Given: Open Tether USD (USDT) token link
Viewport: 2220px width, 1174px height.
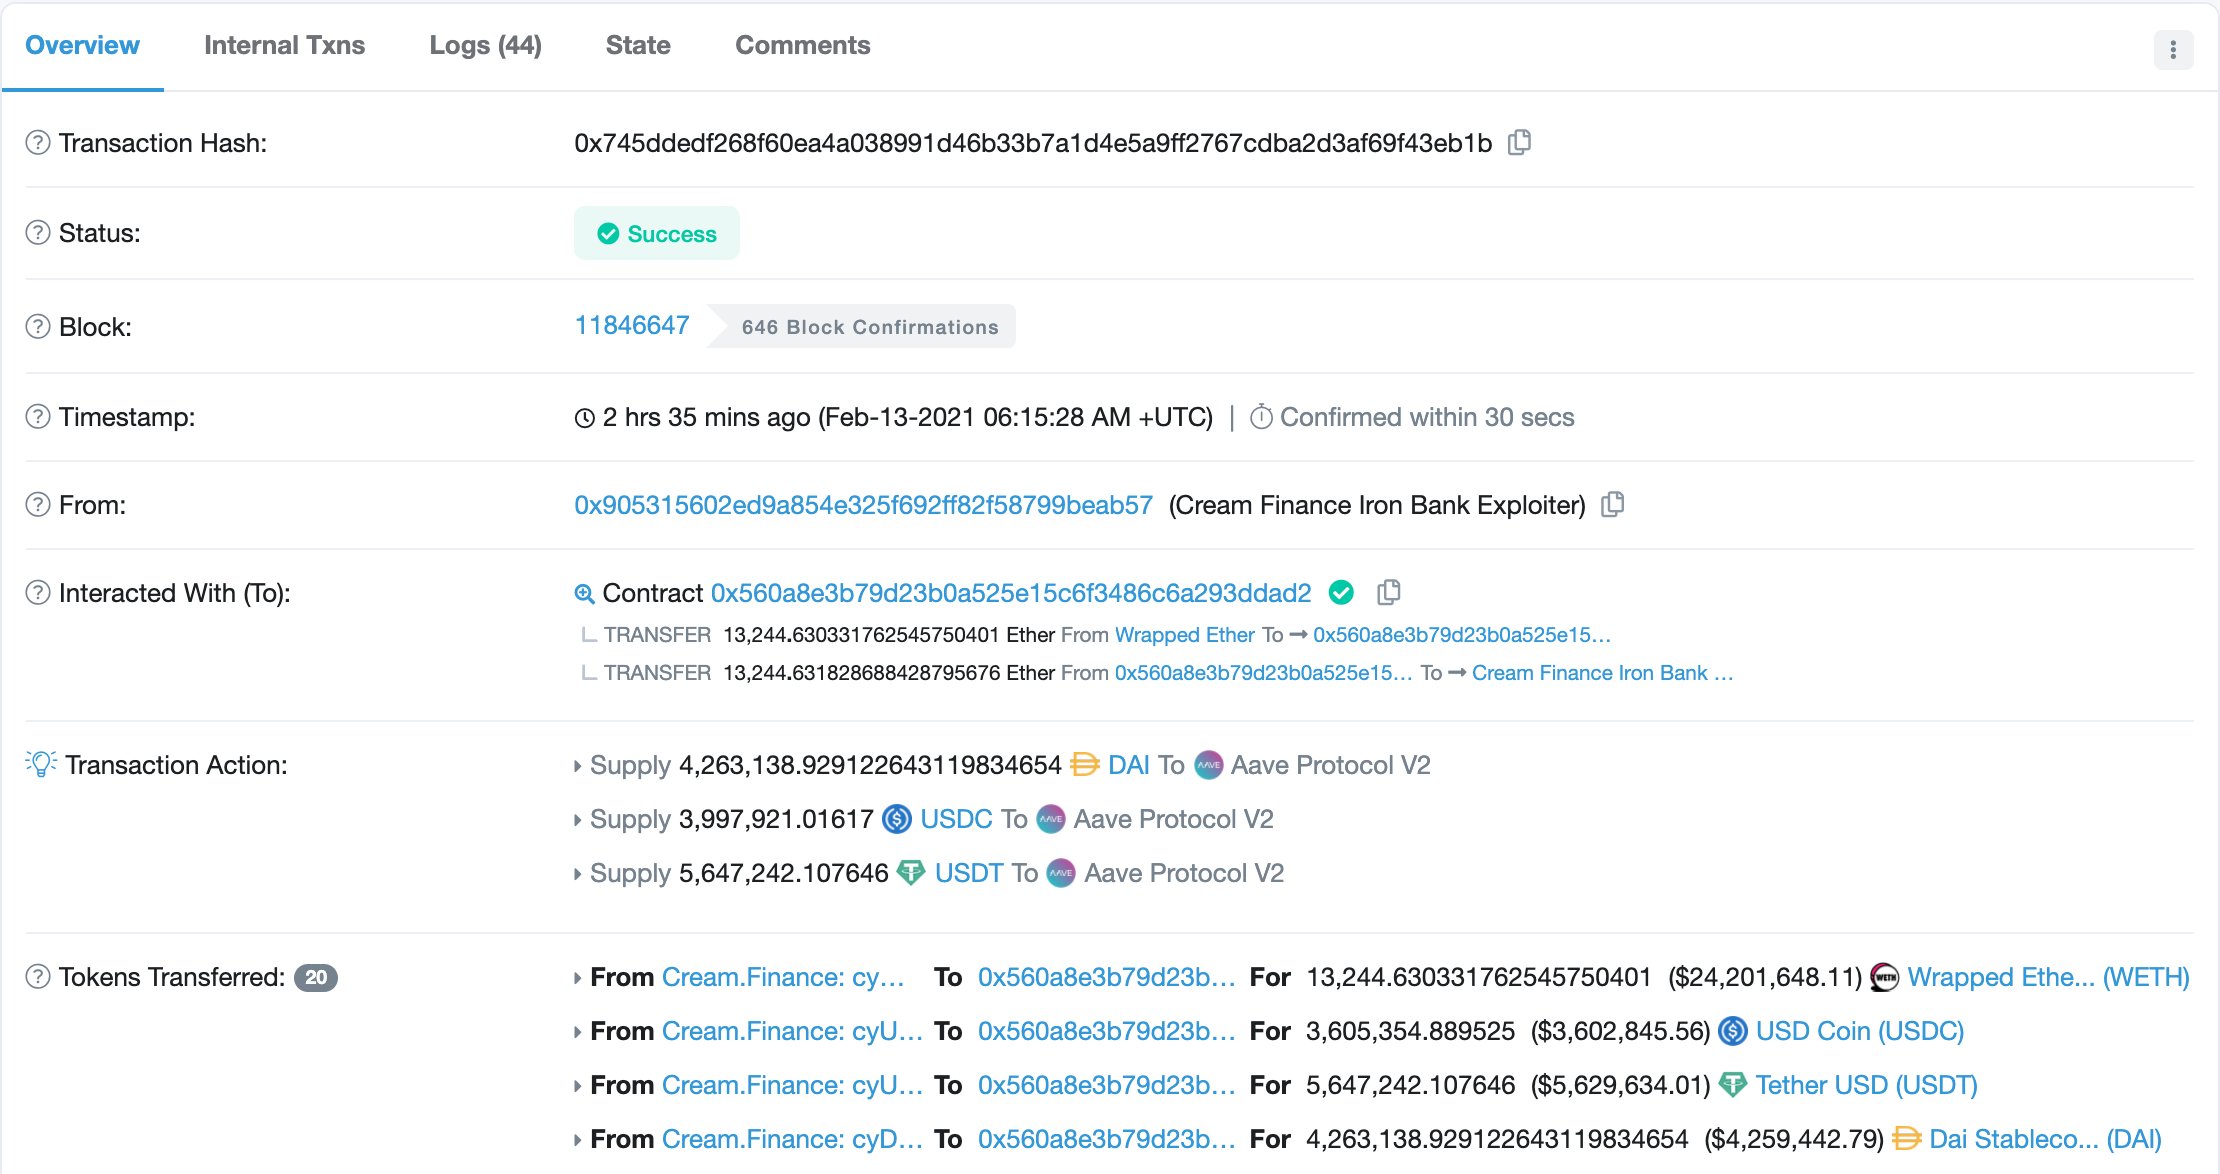Looking at the screenshot, I should coord(1866,1085).
